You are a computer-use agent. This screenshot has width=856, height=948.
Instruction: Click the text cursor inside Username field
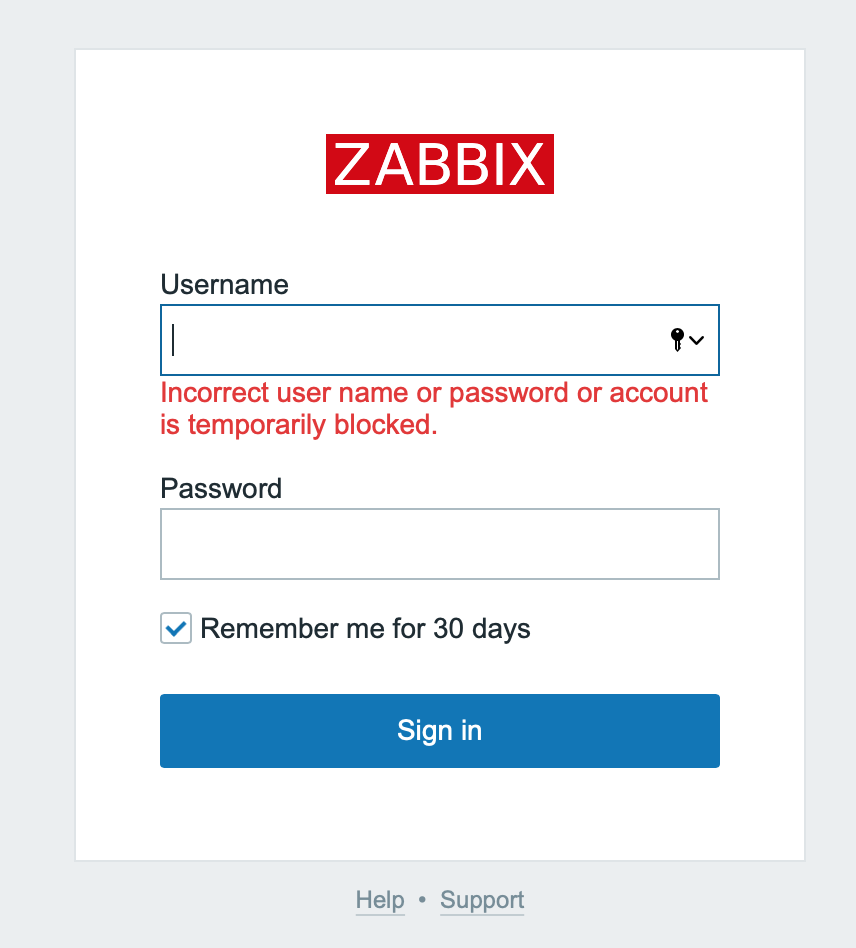coord(173,340)
